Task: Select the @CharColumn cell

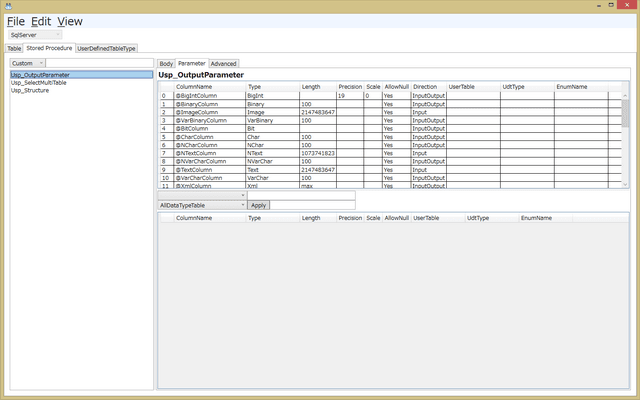Action: point(210,137)
